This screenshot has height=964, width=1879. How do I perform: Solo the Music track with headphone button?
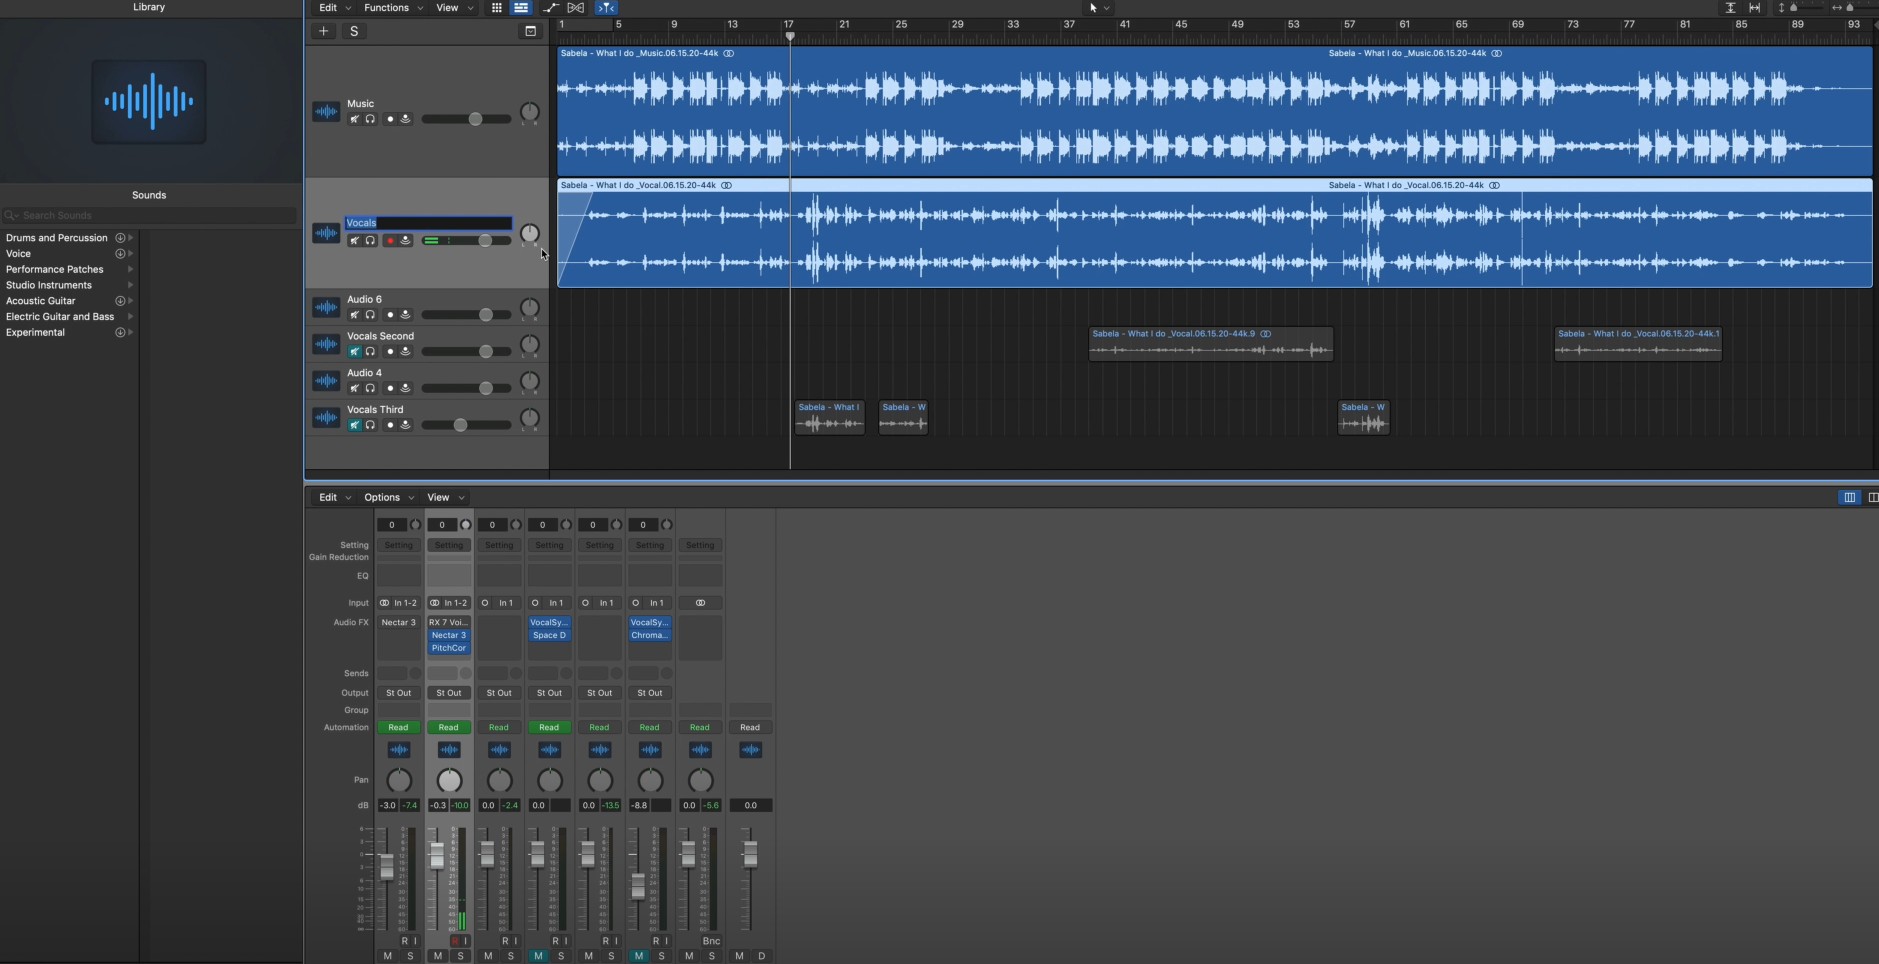(x=370, y=119)
